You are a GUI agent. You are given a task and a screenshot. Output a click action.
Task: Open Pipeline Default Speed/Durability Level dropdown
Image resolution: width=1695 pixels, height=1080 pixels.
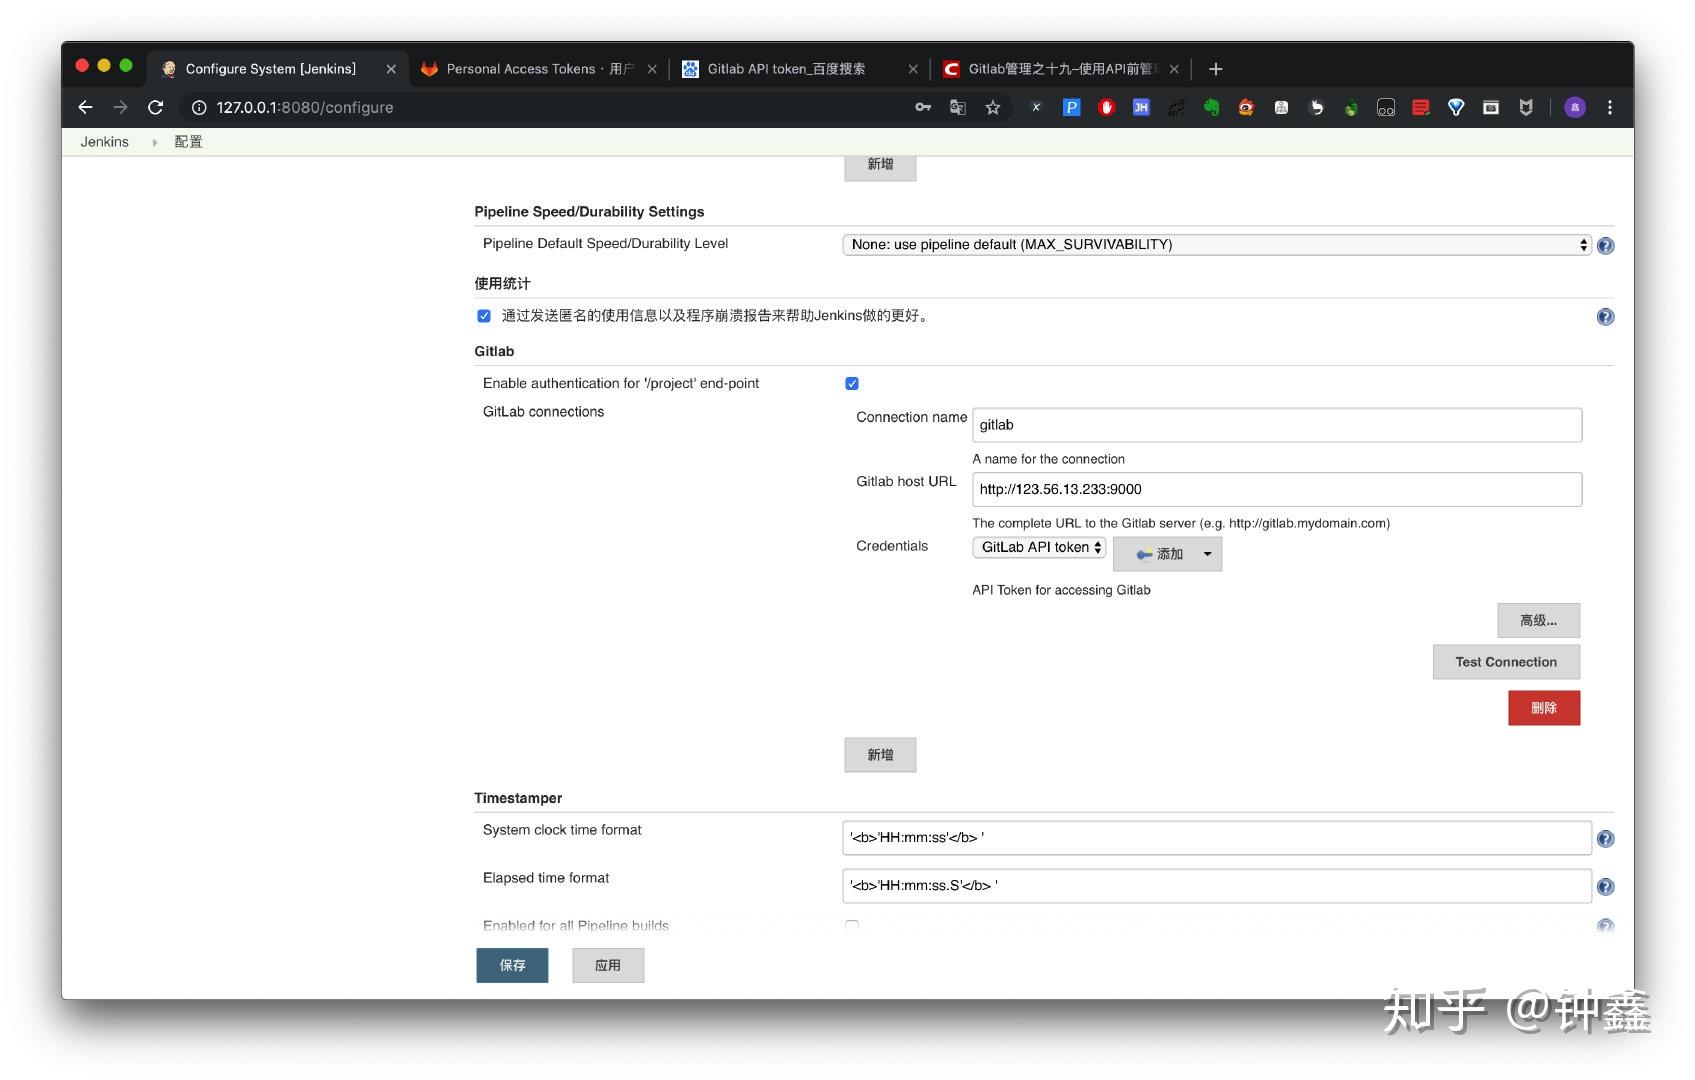[x=1217, y=244]
